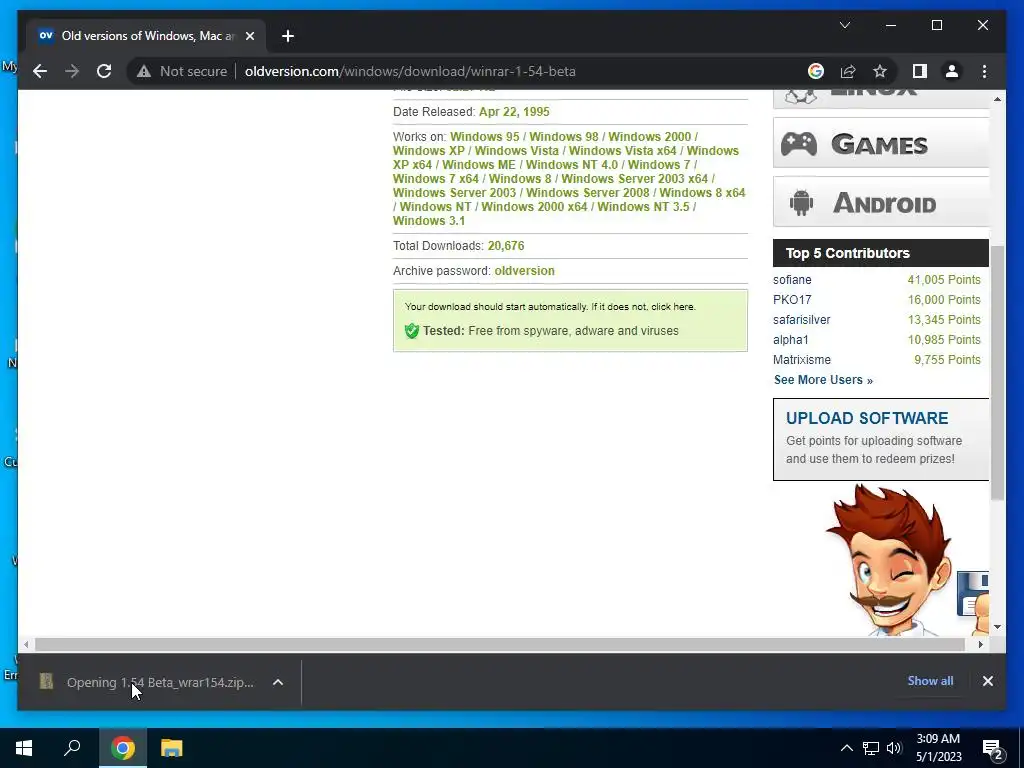Open the Not secure site info warning

click(182, 71)
